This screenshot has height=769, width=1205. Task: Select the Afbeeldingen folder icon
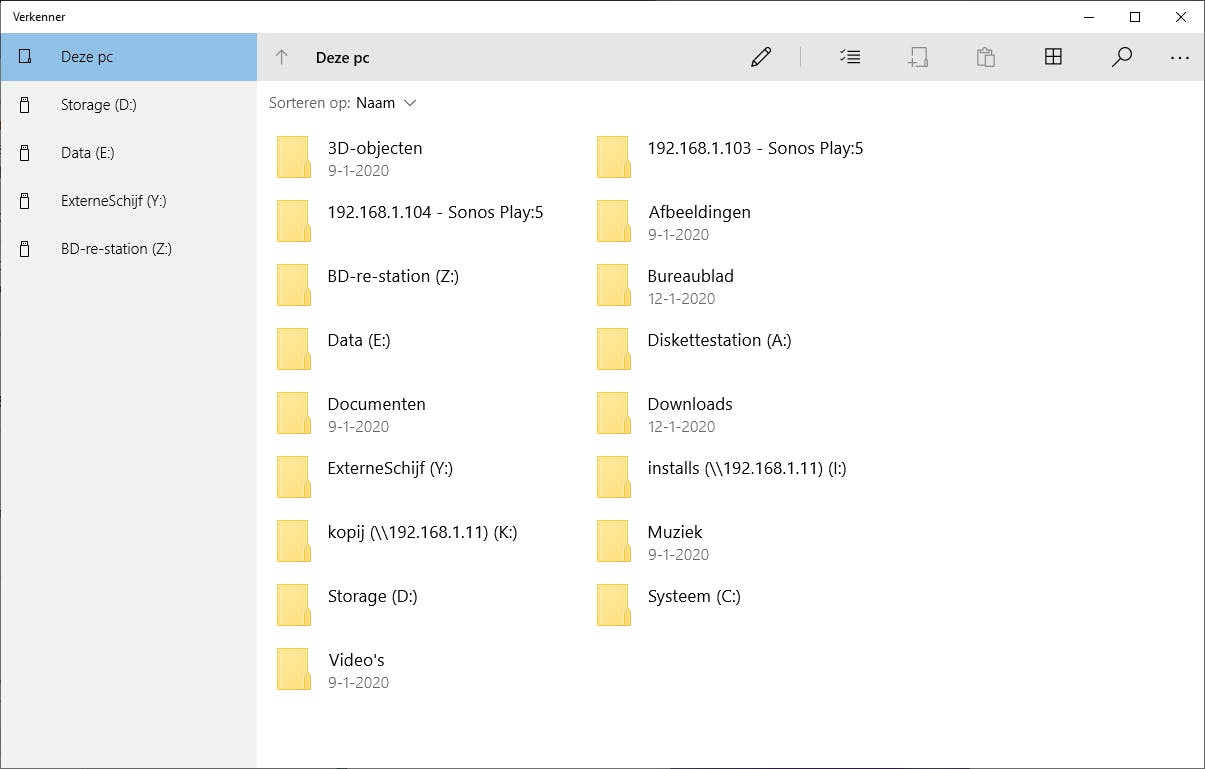click(613, 222)
